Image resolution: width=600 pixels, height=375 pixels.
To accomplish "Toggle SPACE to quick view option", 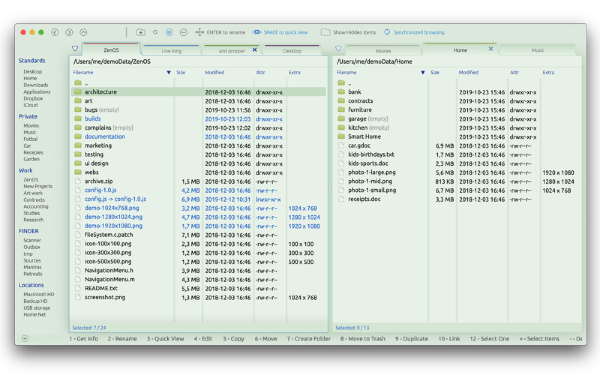I will click(280, 33).
